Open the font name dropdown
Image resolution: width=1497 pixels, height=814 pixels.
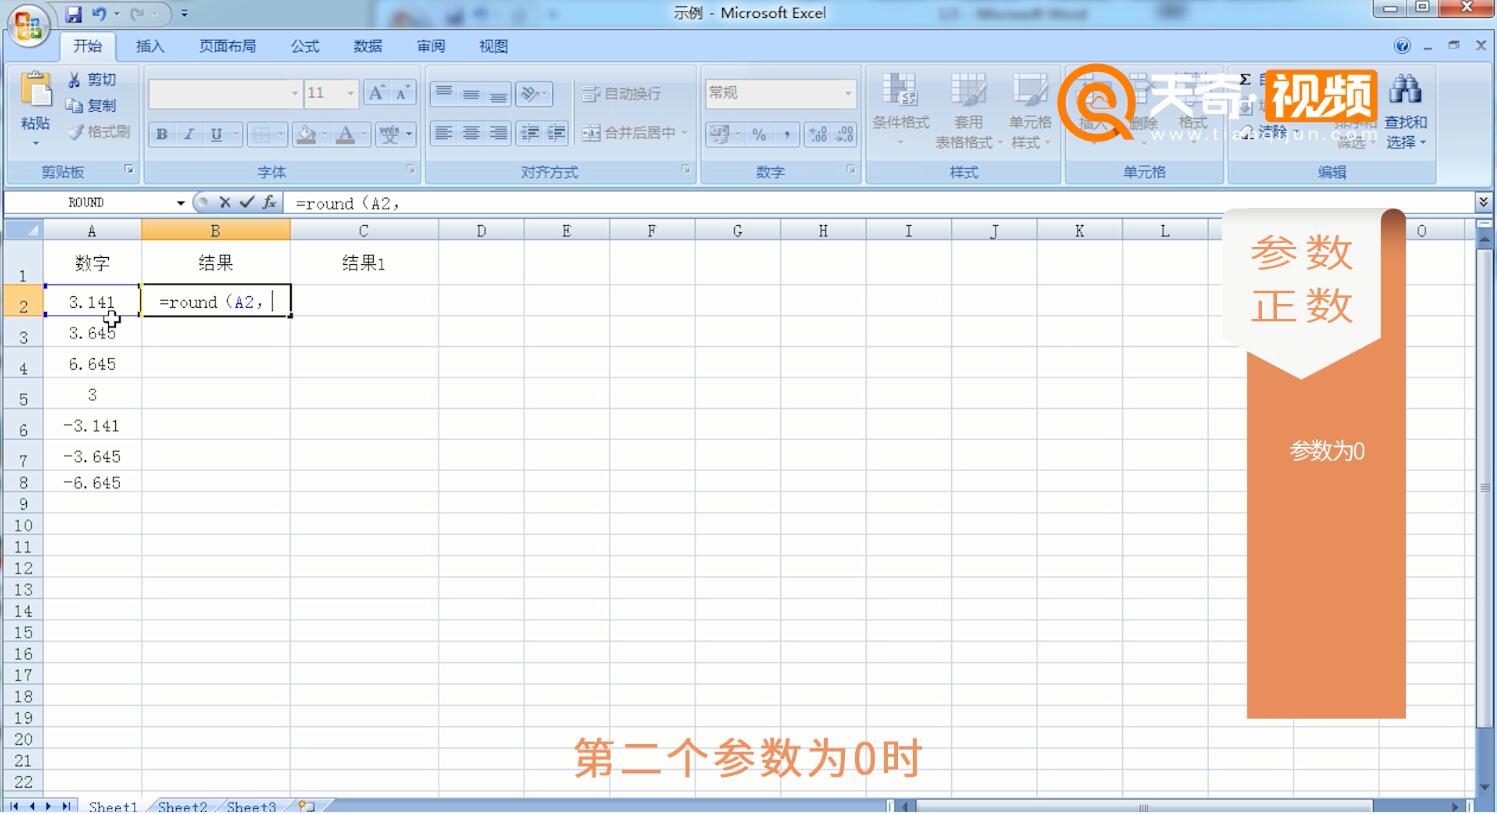[x=294, y=93]
